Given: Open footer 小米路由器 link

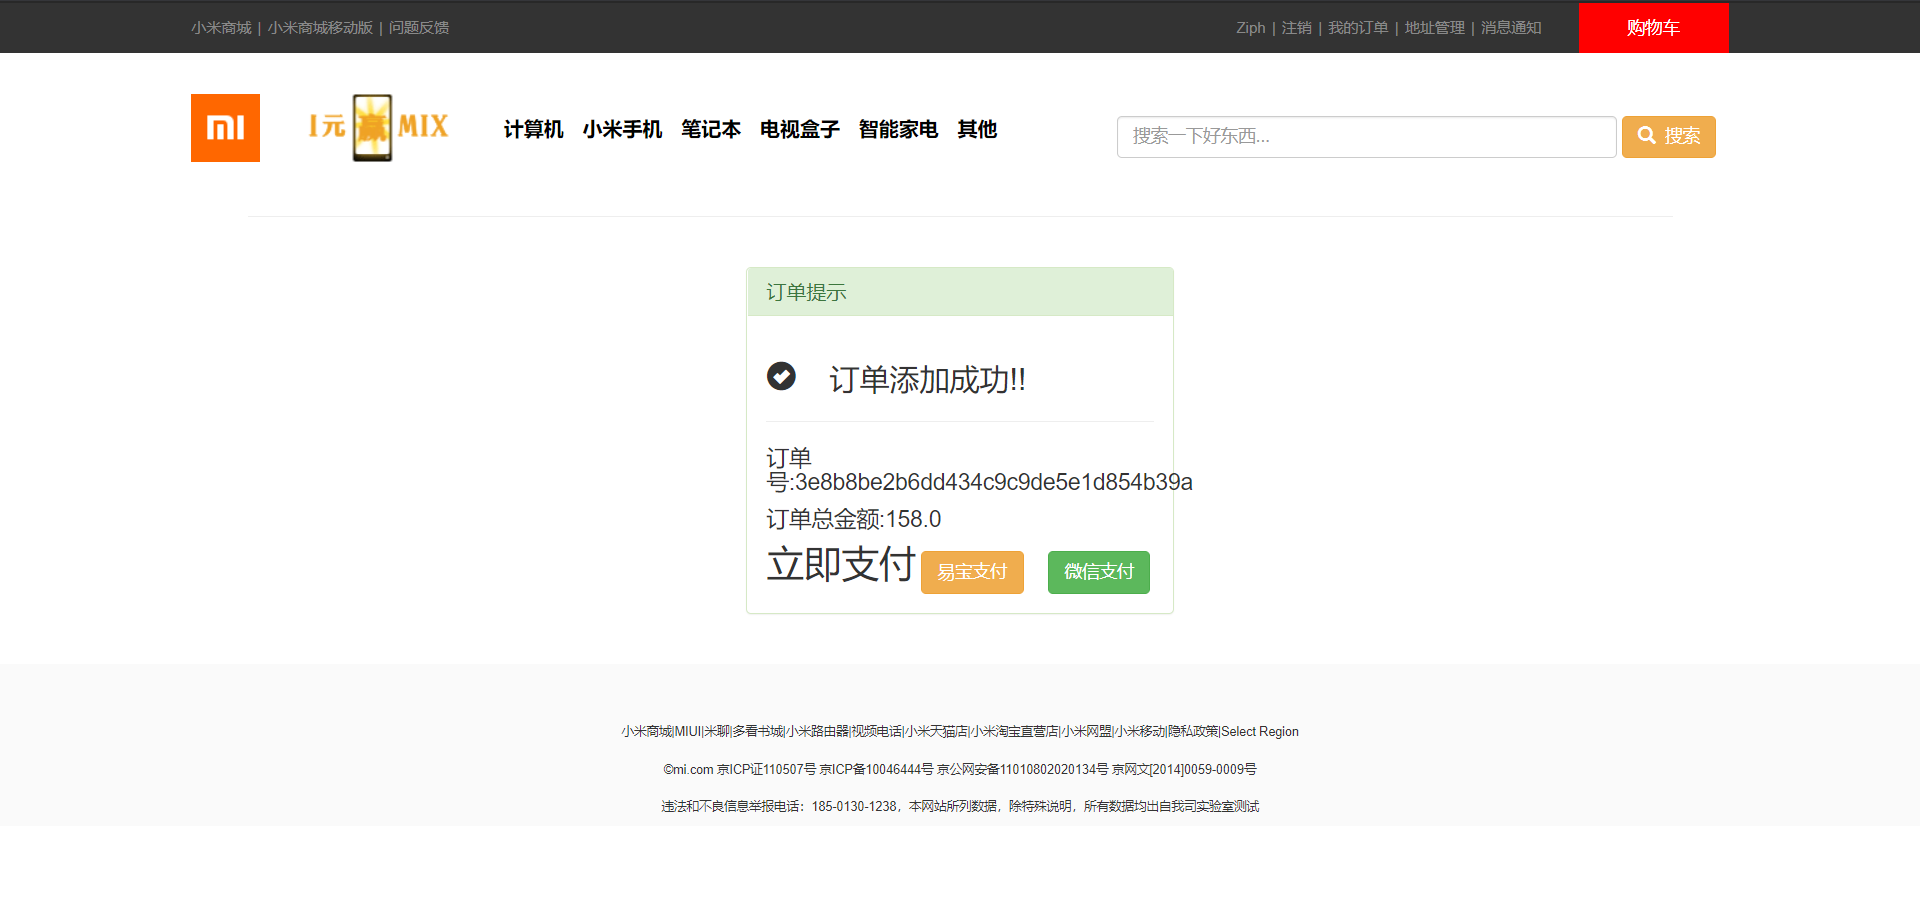Looking at the screenshot, I should click(817, 732).
